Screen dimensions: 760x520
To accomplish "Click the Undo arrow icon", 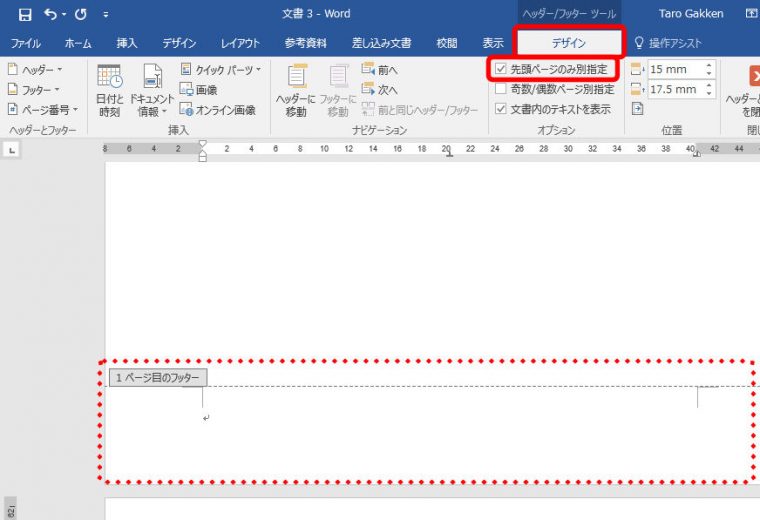I will click(50, 14).
